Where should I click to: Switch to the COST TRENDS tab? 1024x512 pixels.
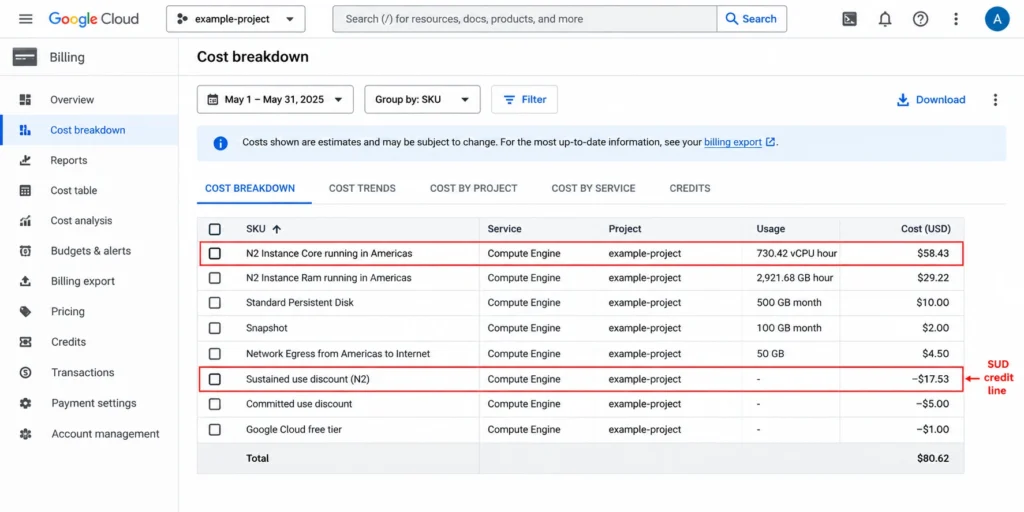click(362, 188)
